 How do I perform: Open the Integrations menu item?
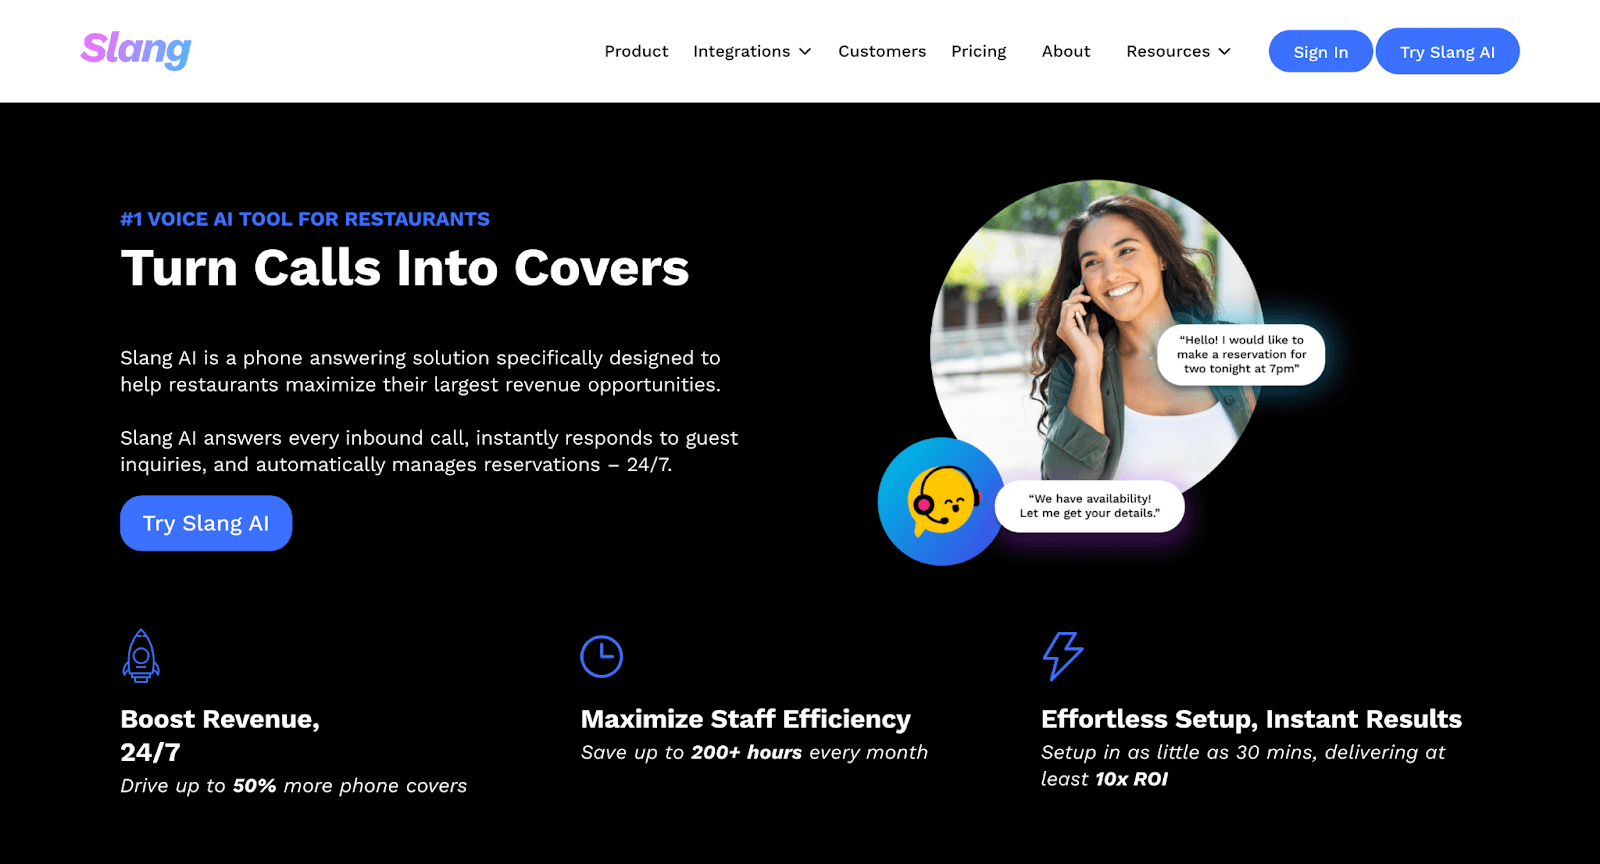[x=742, y=51]
